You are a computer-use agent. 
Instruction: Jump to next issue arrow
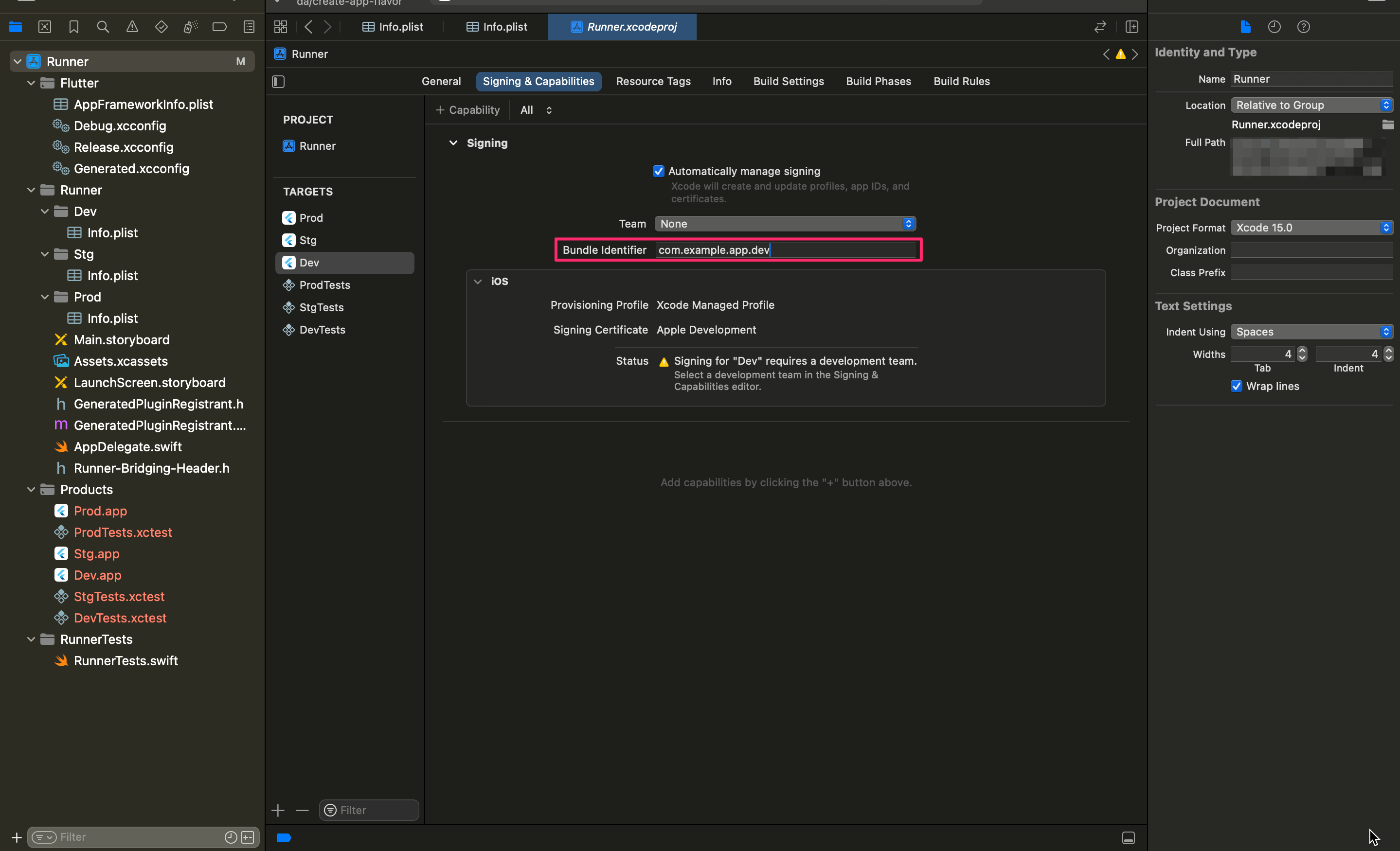1134,54
